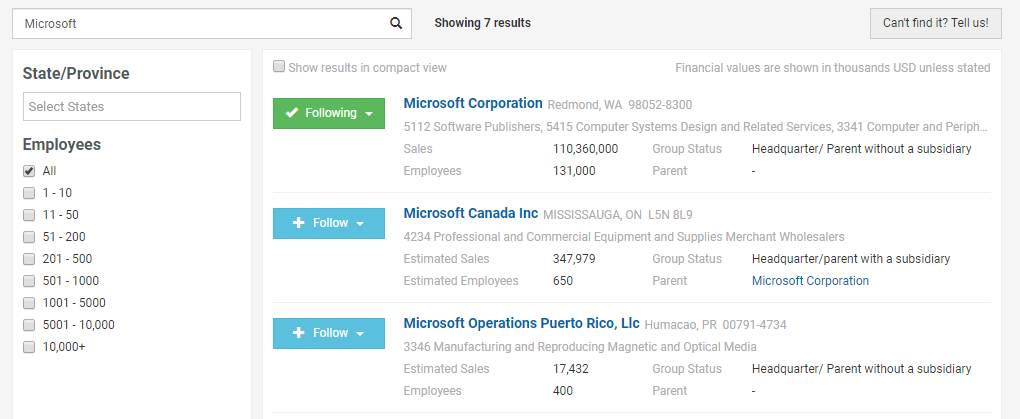
Task: Click 3346 Manufacturing and Reproducing Magnetic line
Action: click(580, 346)
